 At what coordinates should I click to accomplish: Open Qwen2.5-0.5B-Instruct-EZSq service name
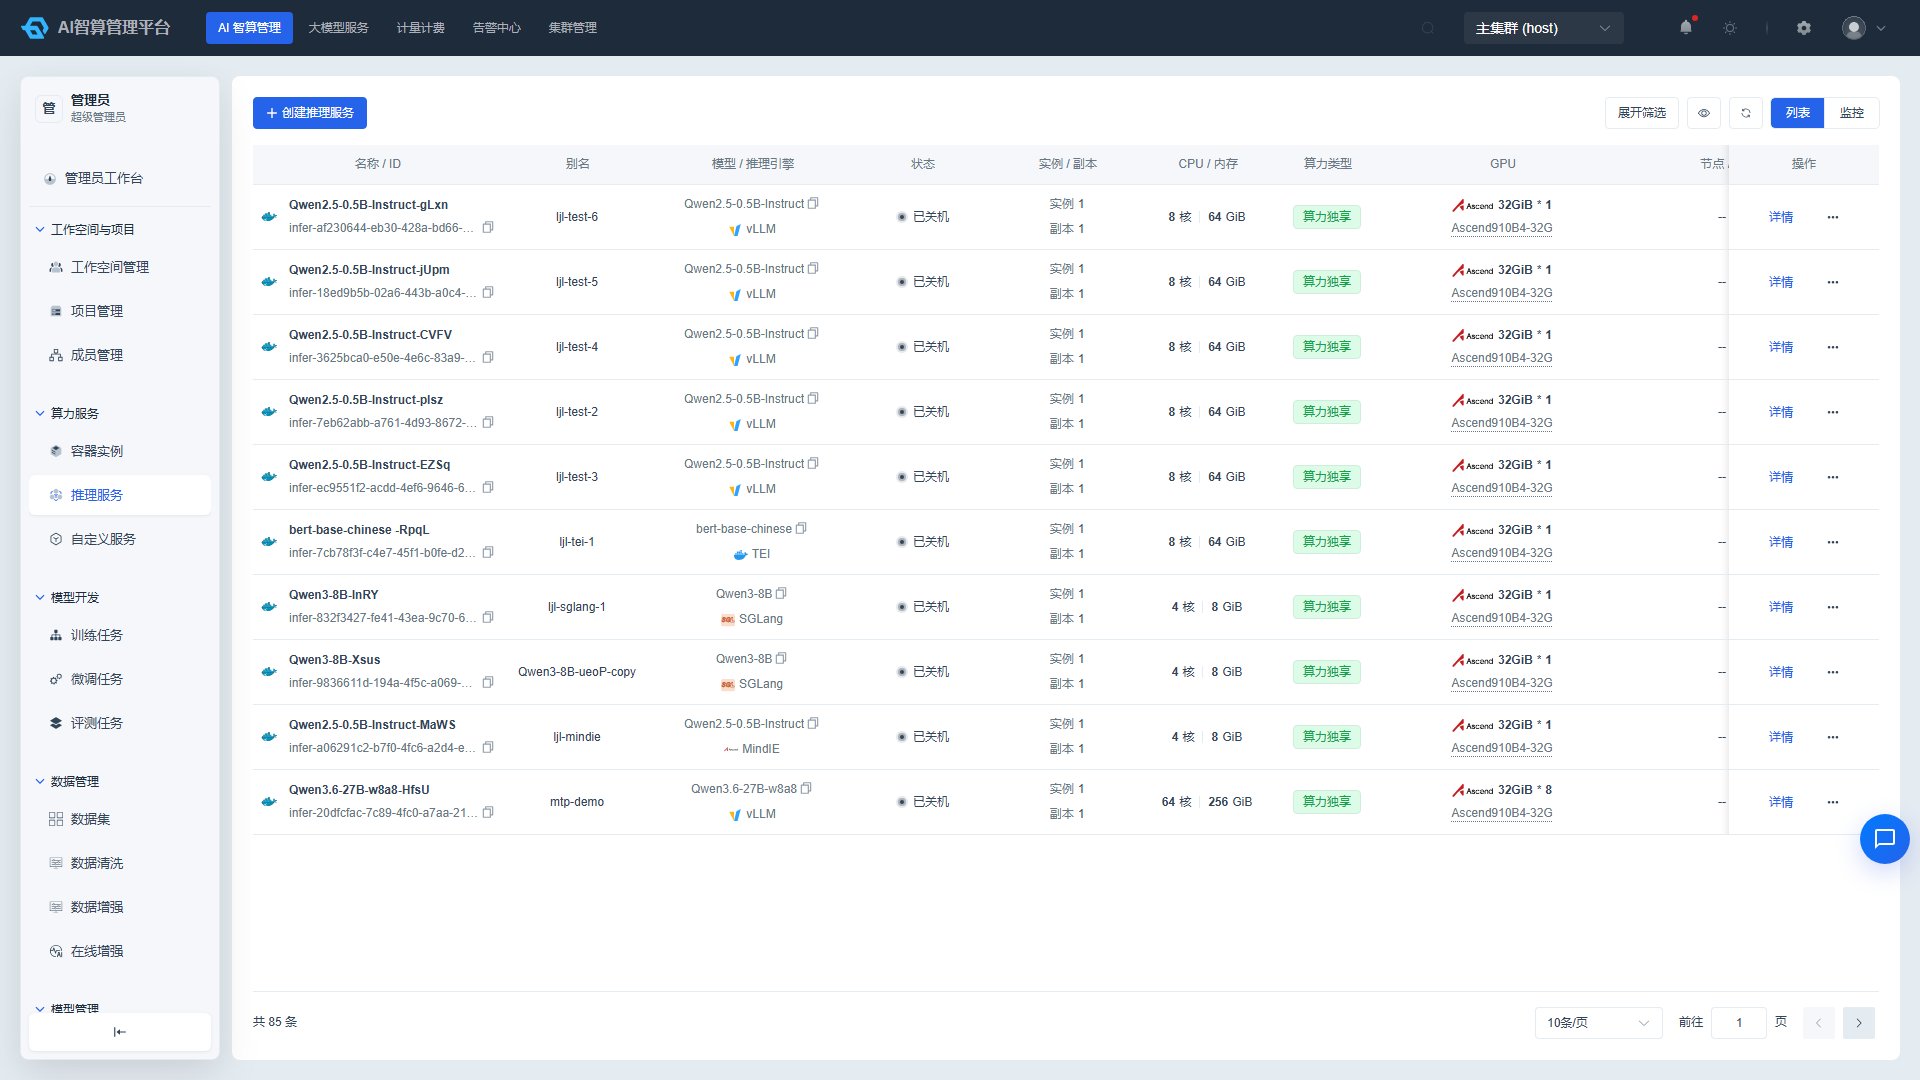coord(370,465)
